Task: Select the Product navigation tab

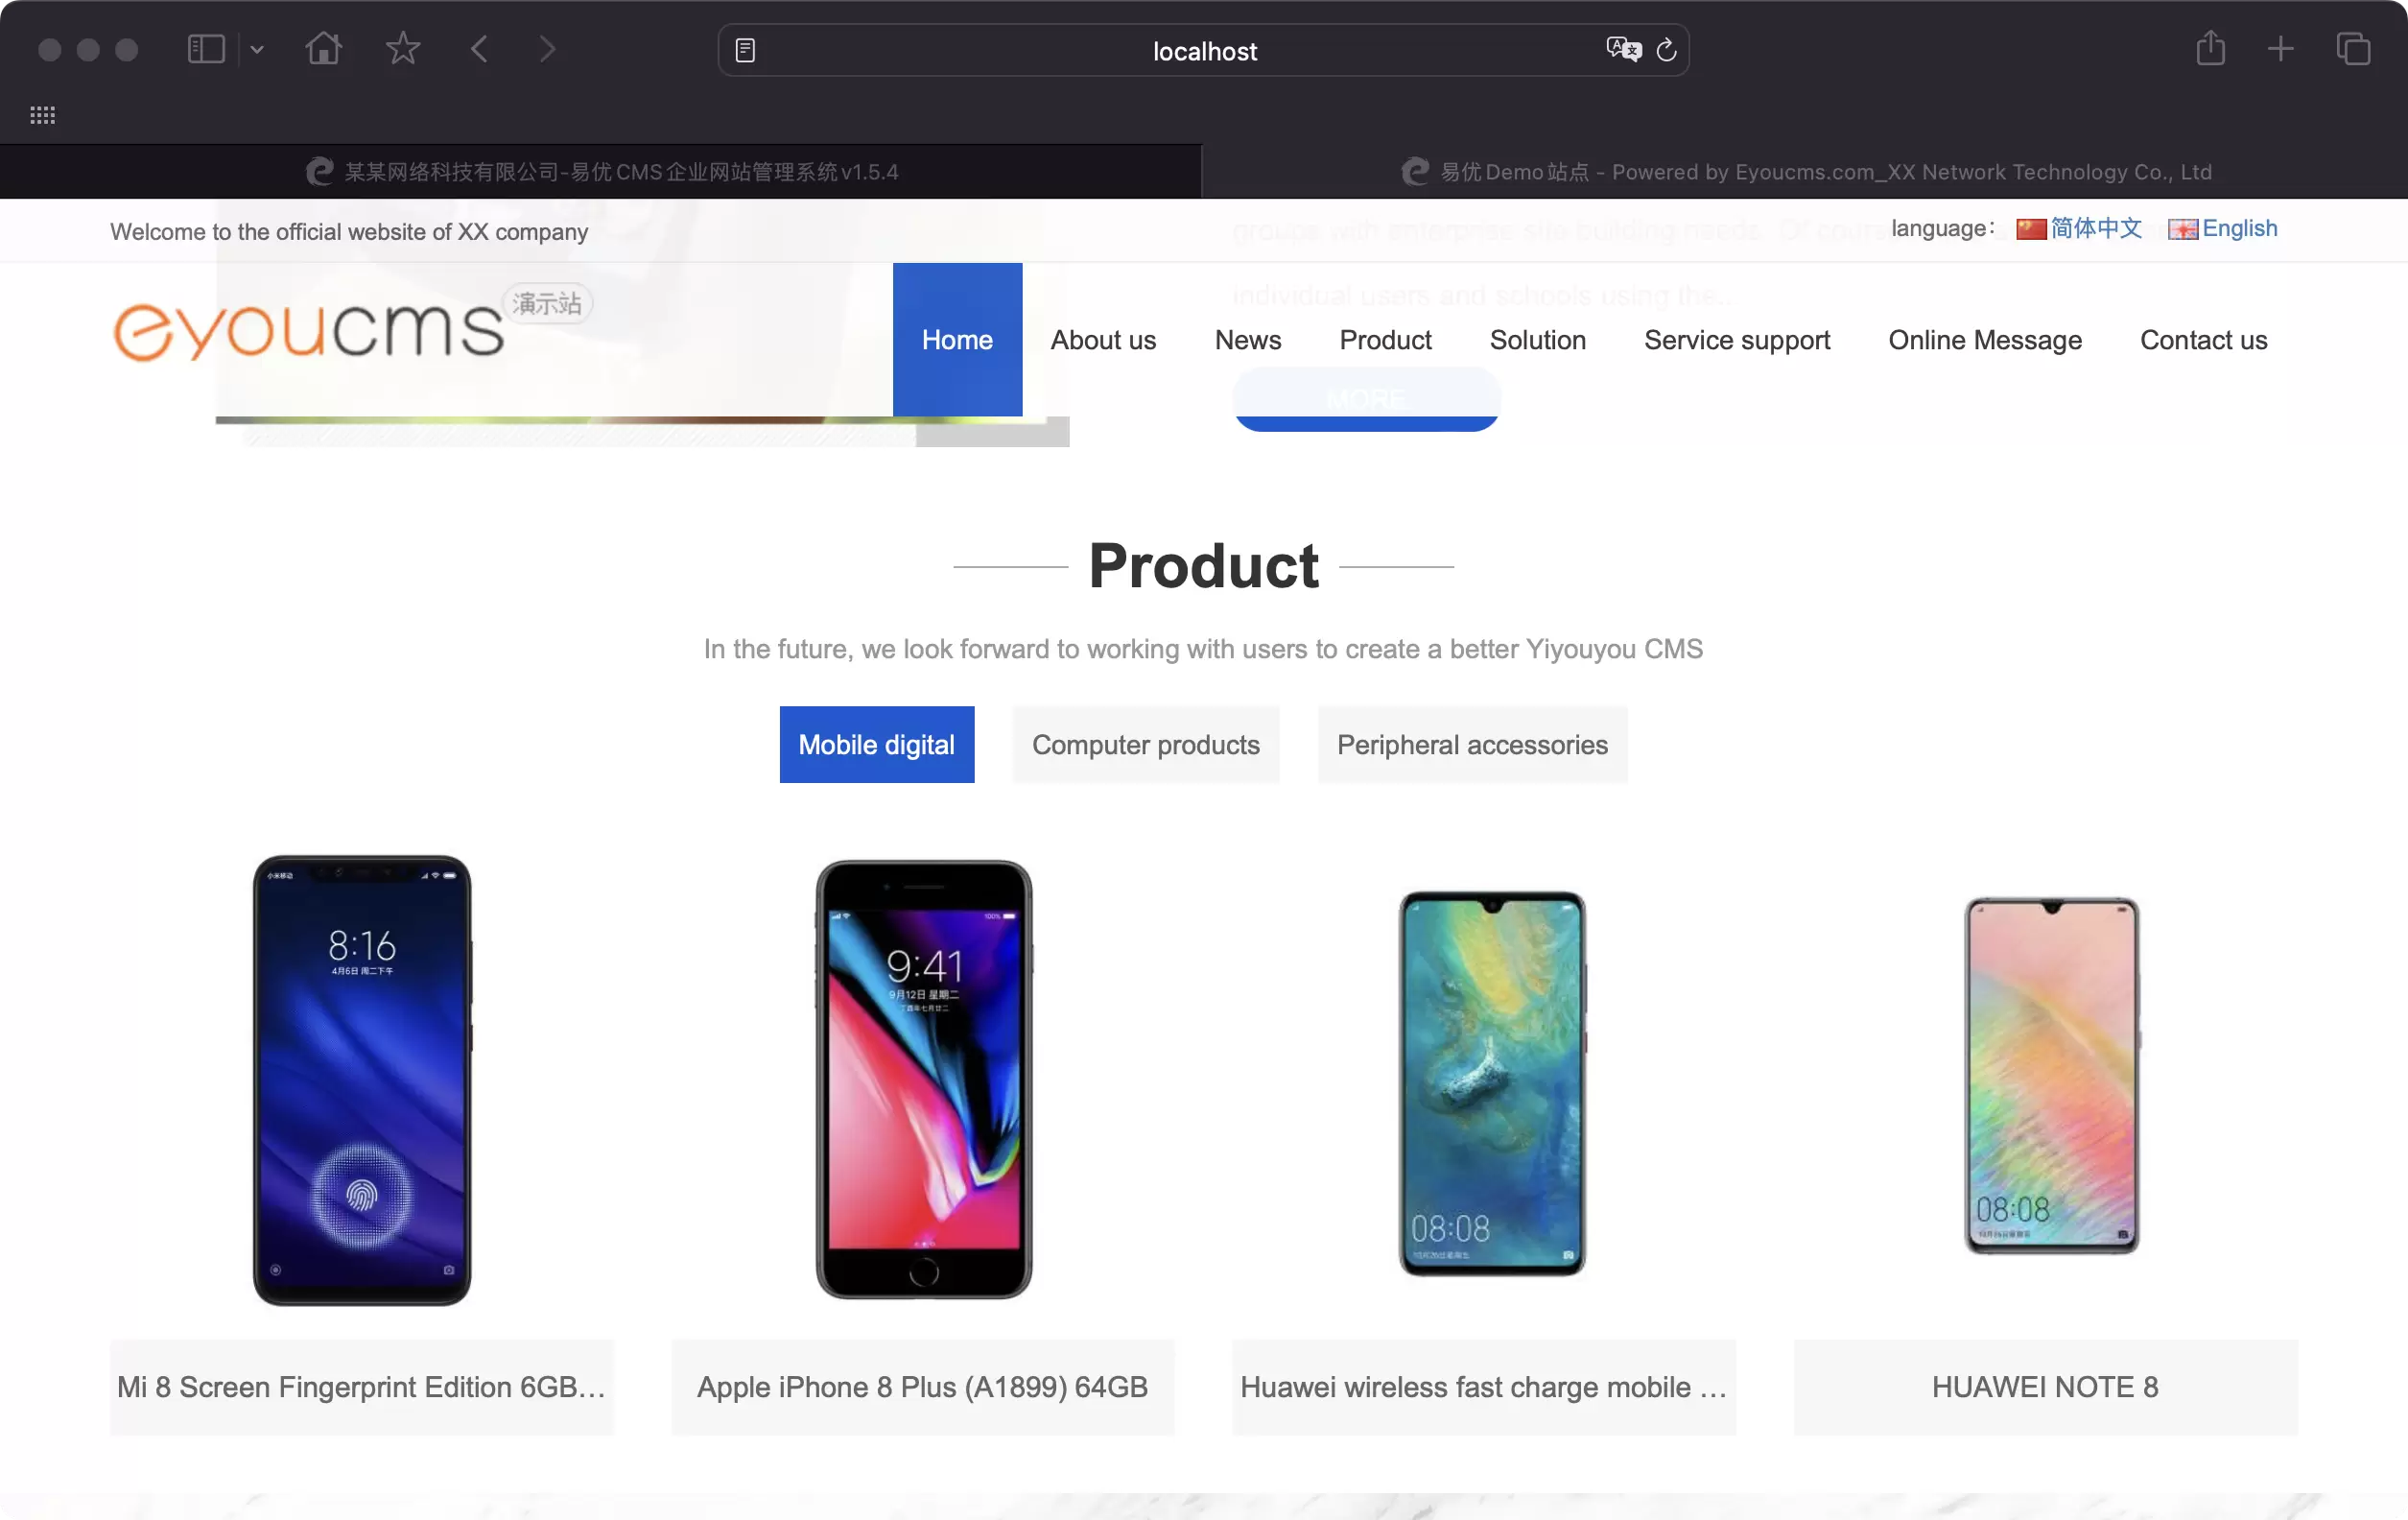Action: (1384, 340)
